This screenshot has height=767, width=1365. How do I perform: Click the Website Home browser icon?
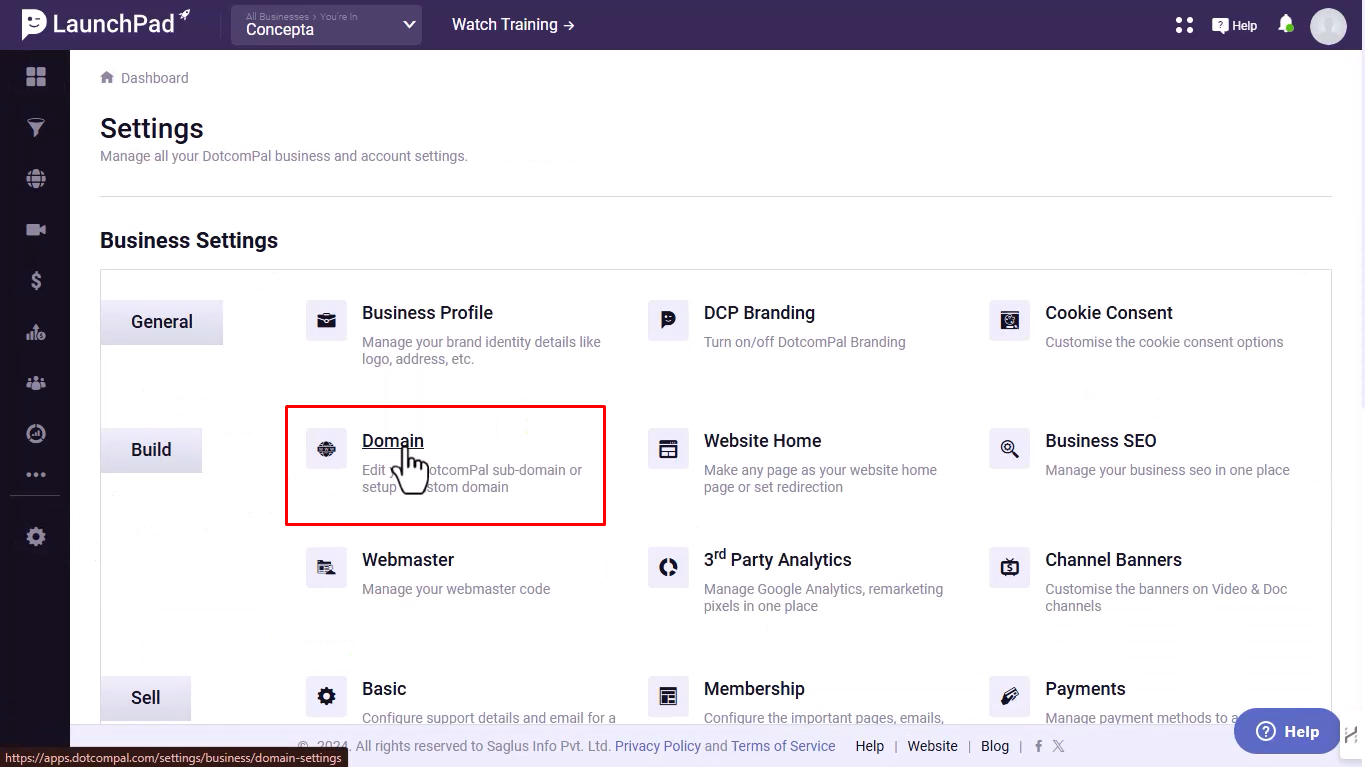[668, 449]
